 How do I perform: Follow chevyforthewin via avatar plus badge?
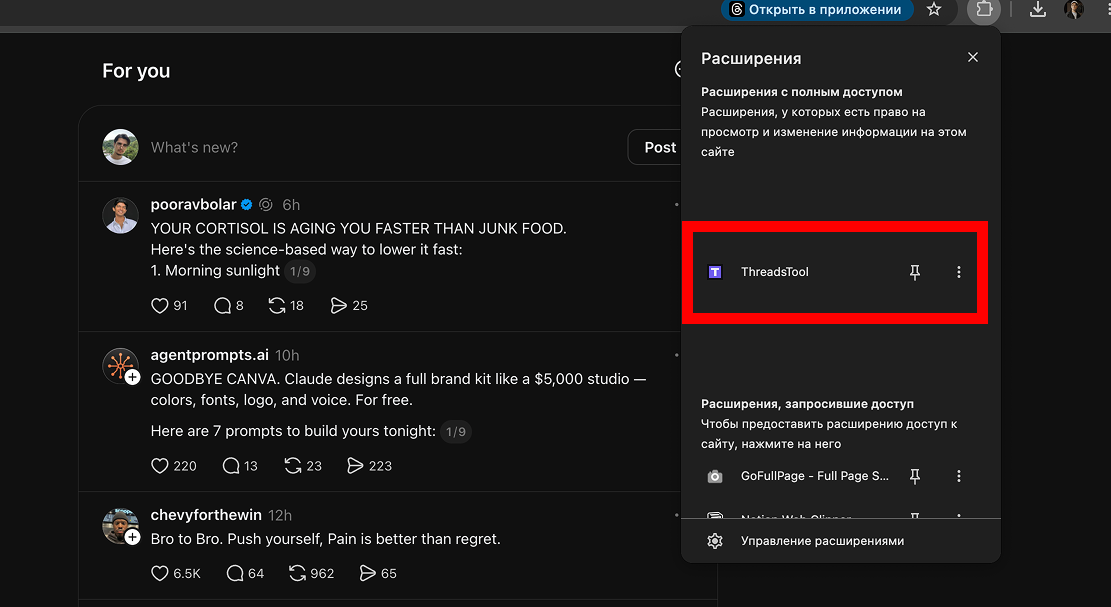point(132,538)
